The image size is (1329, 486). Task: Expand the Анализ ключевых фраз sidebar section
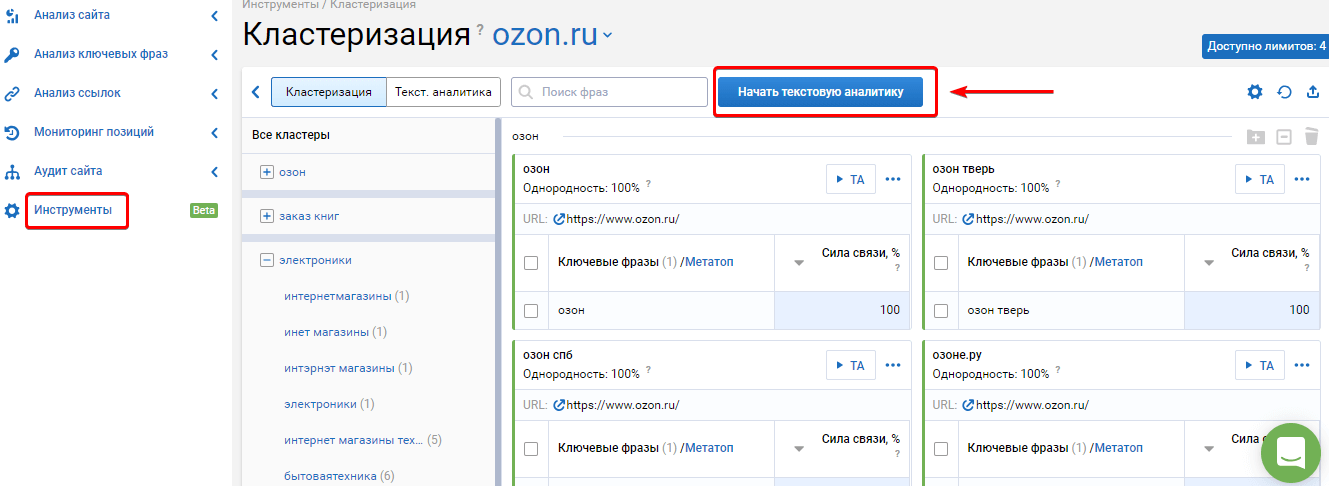point(214,54)
